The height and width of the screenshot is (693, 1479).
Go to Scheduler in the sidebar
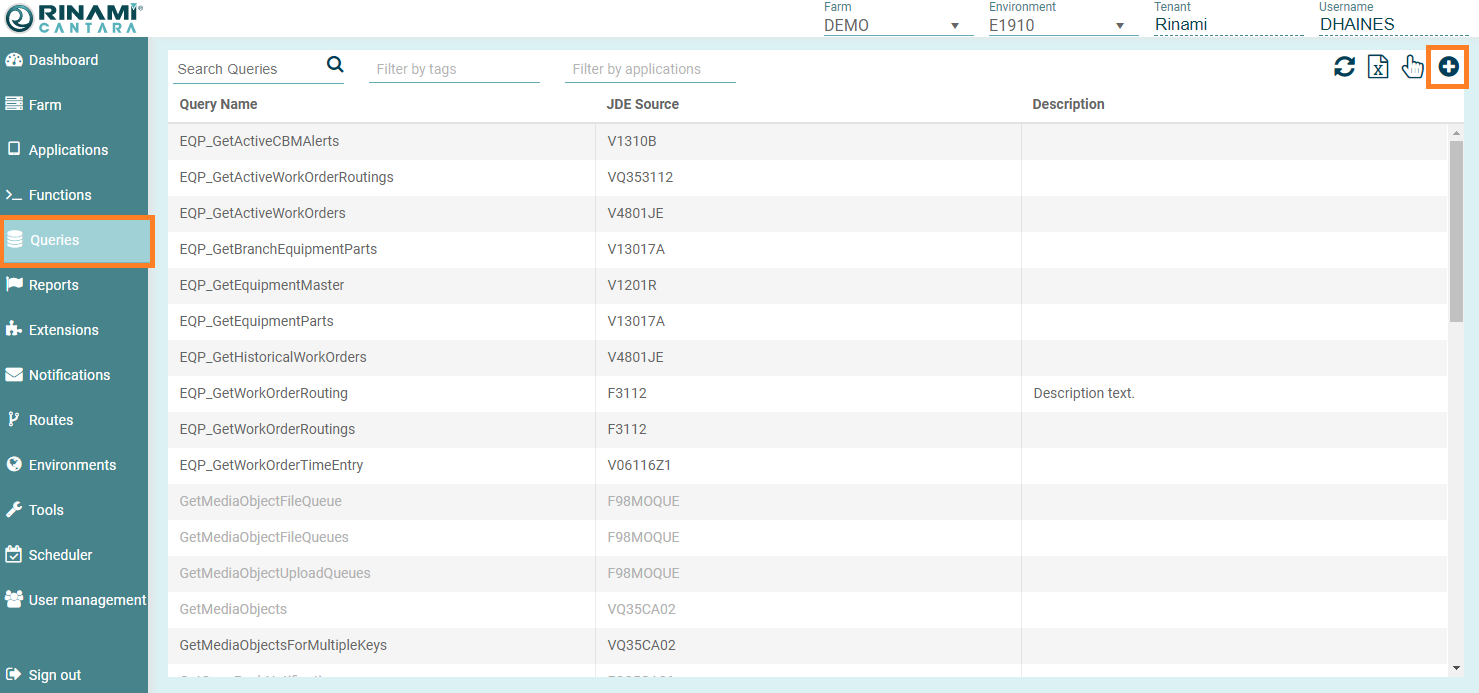pyautogui.click(x=60, y=555)
